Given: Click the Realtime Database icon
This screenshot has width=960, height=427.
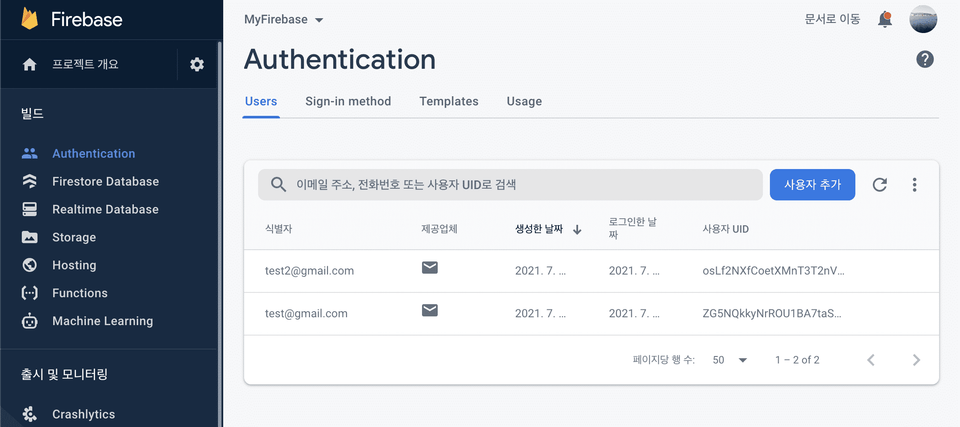Looking at the screenshot, I should click(x=29, y=210).
